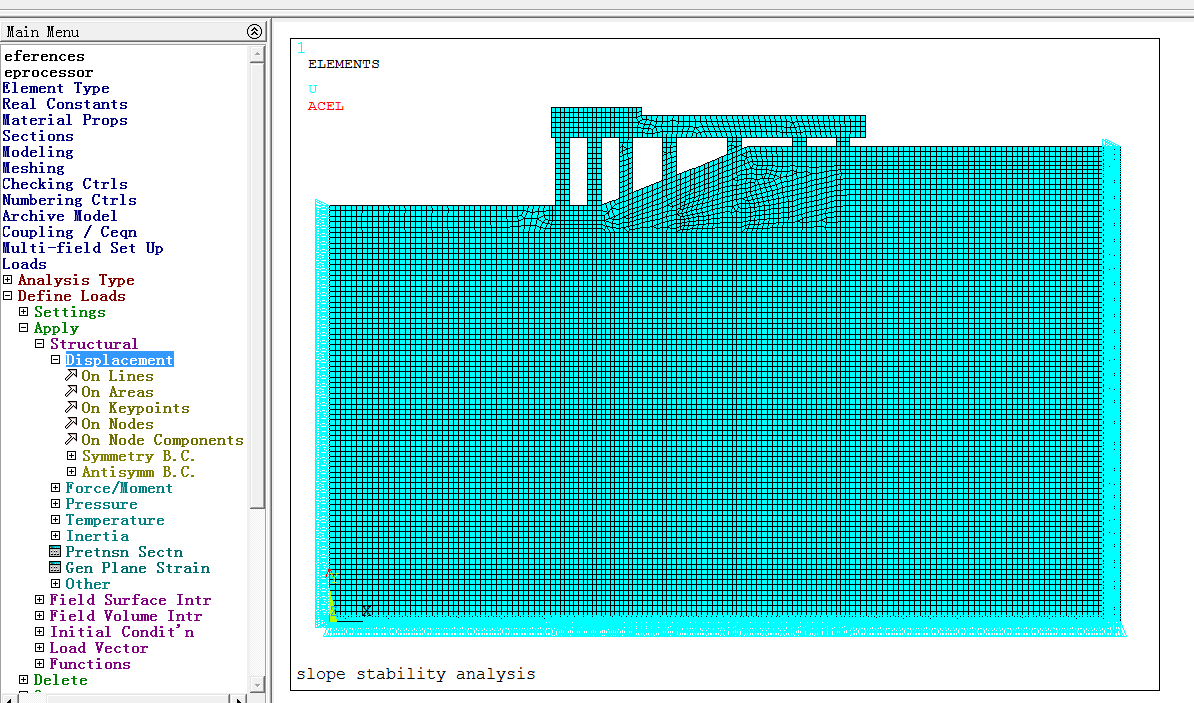Screen dimensions: 1194x703
Task: Expand the Force/Moment load branch
Action: pos(56,488)
